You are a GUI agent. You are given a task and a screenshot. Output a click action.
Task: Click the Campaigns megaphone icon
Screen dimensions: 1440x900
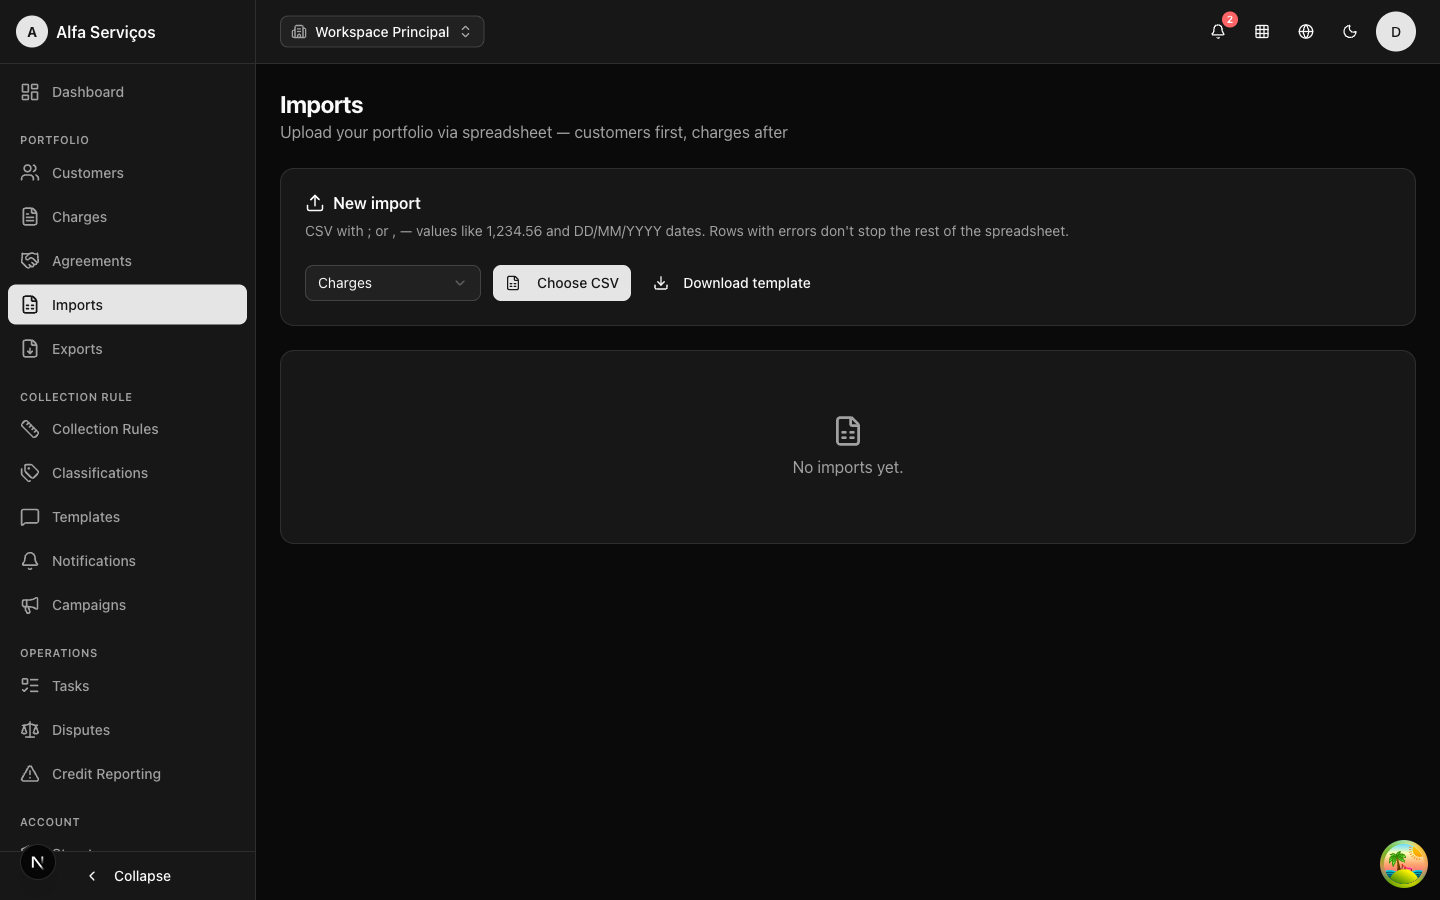30,605
